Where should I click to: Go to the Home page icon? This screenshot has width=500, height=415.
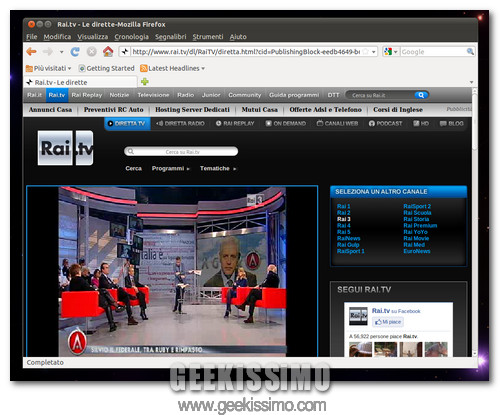tap(108, 52)
